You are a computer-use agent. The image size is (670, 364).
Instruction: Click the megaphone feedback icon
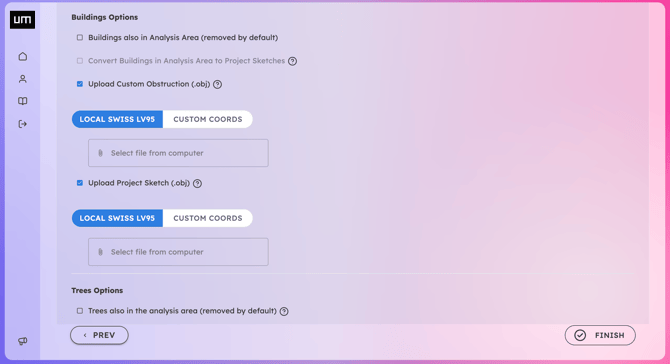(23, 341)
